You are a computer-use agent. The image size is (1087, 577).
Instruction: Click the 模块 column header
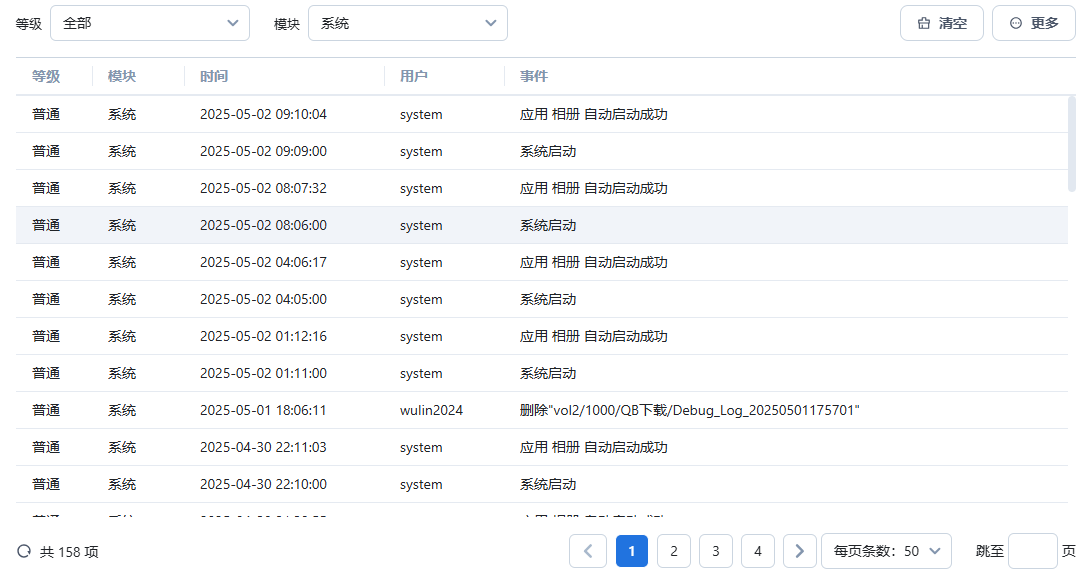(122, 76)
